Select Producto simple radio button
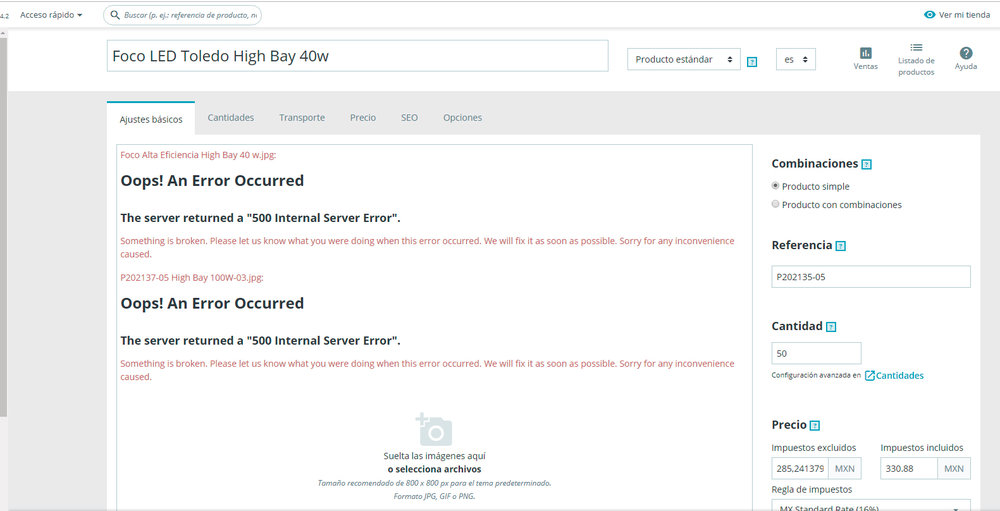Screen dimensions: 1000x511 click(776, 186)
